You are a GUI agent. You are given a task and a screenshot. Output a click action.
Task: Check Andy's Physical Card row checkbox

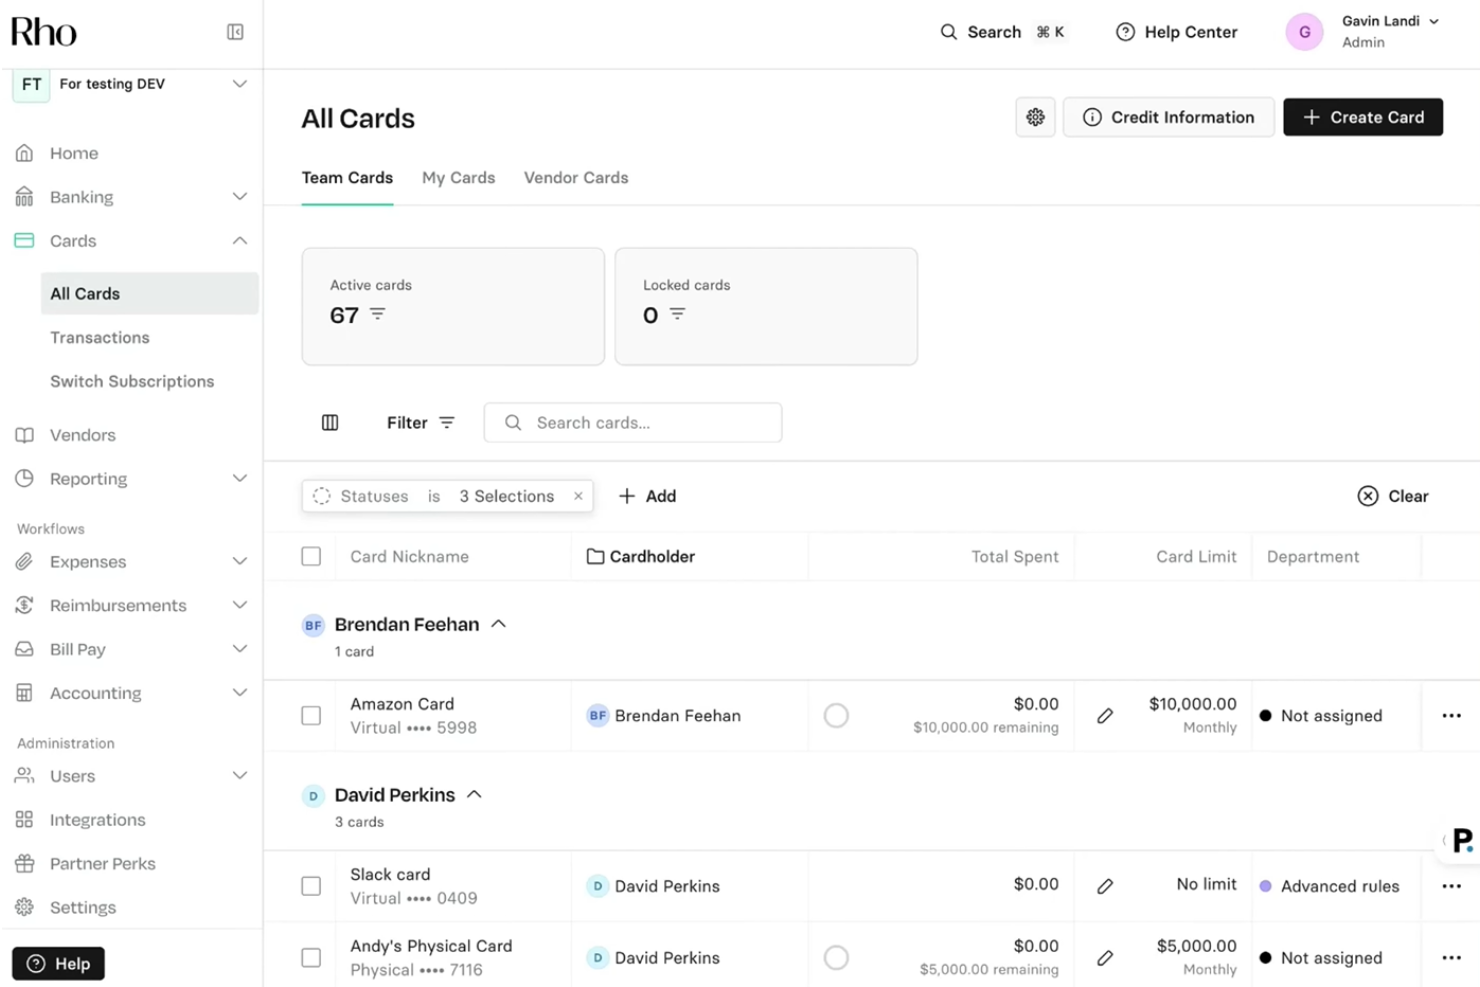[x=311, y=957]
